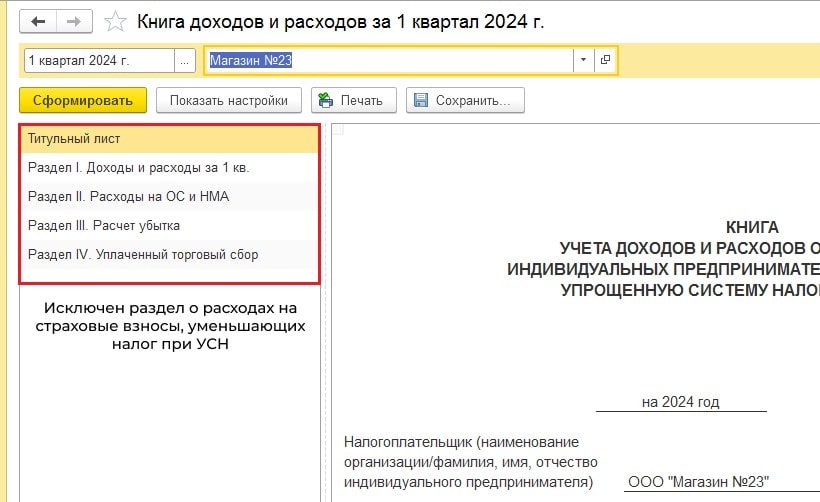Switch to Раздел II. Расходы на ОС и НМА
Viewport: 820px width, 502px height.
point(168,197)
